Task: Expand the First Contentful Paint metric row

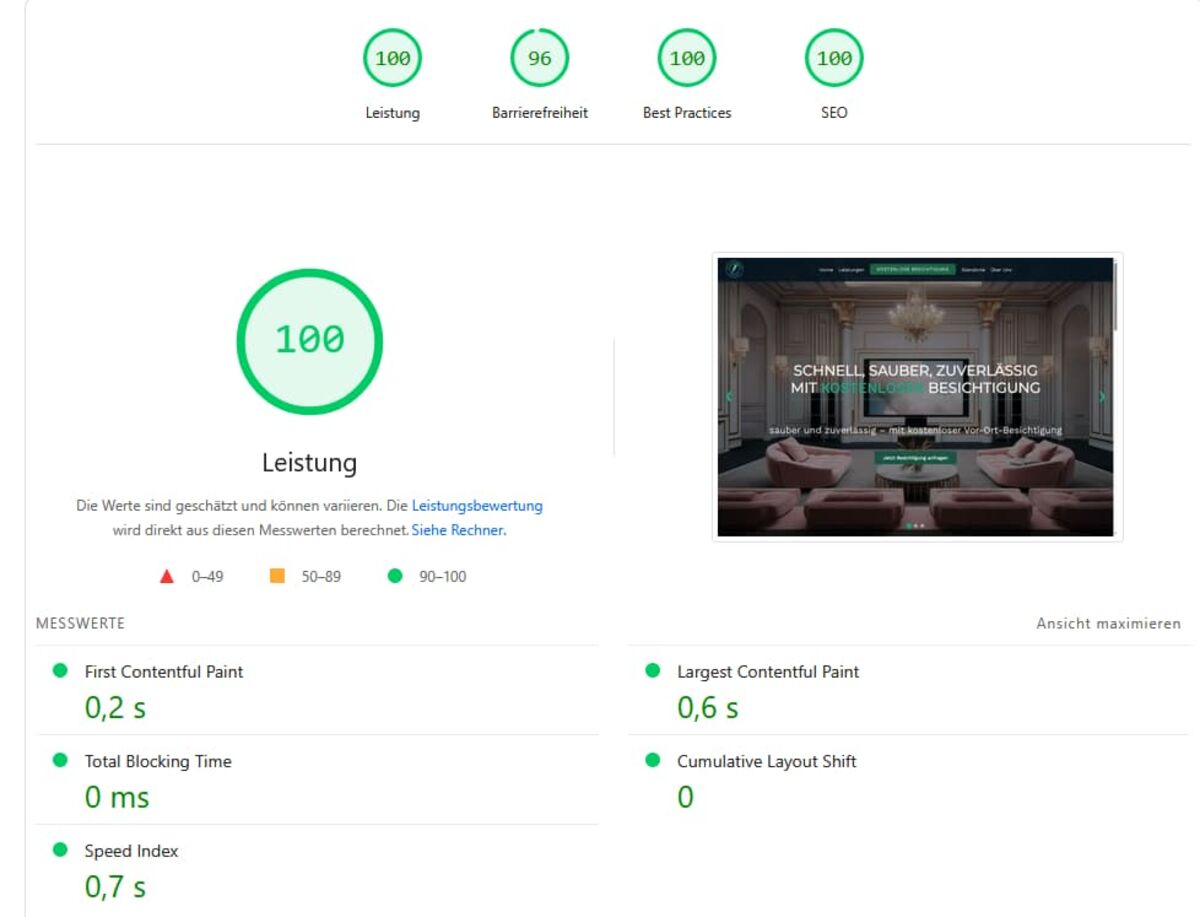Action: tap(164, 672)
